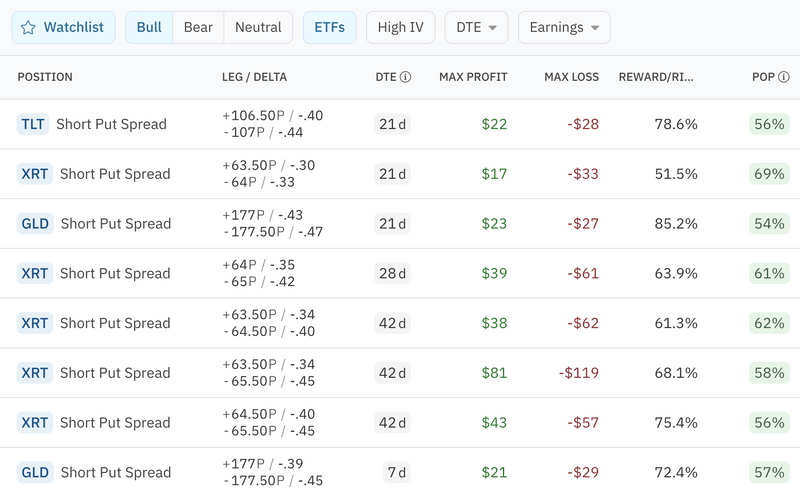Click the Watchlist star icon
The height and width of the screenshot is (496, 800).
click(28, 28)
